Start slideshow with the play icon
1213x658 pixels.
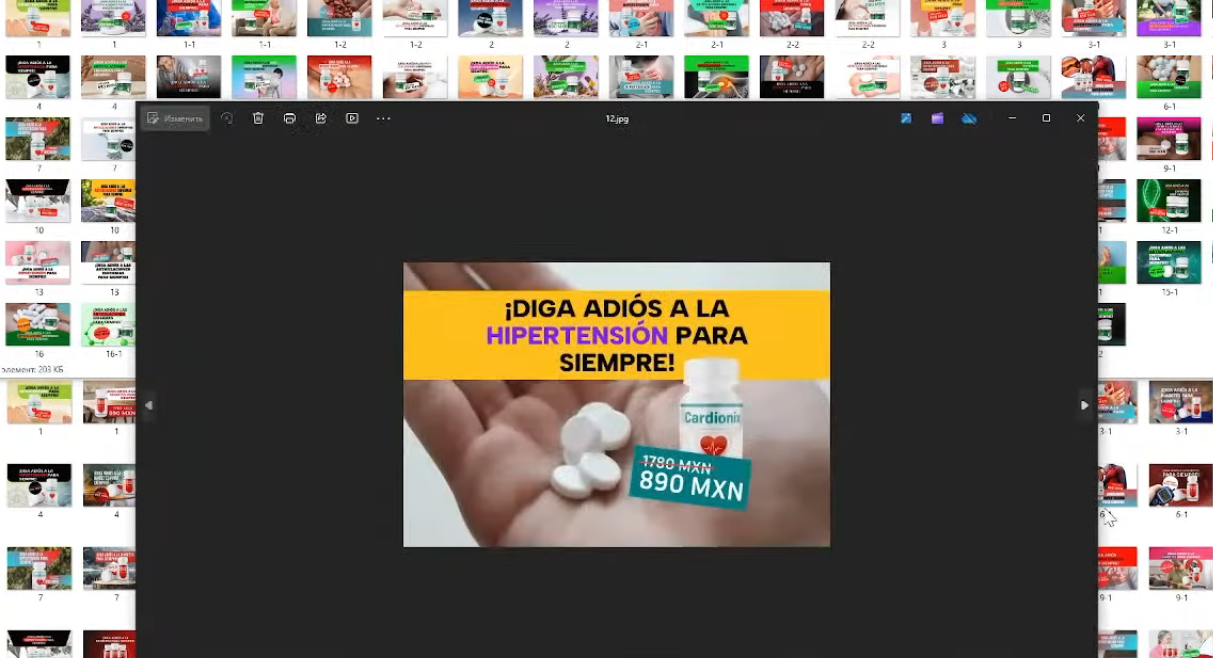pos(352,118)
